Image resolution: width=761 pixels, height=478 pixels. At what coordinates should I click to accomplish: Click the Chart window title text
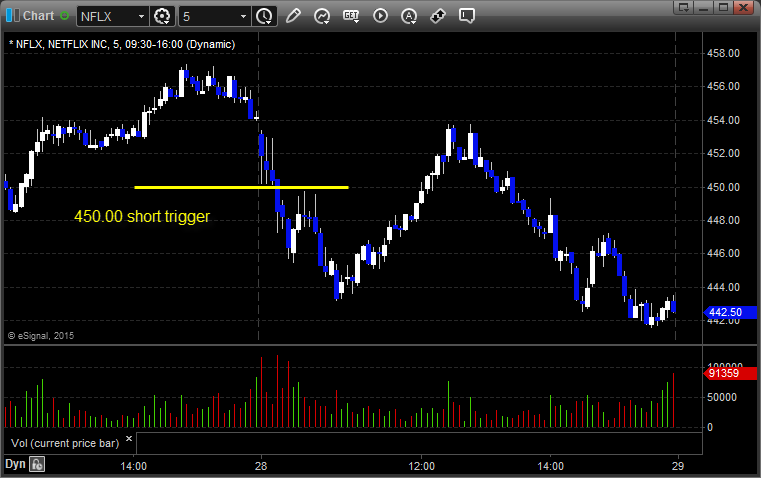(x=39, y=16)
